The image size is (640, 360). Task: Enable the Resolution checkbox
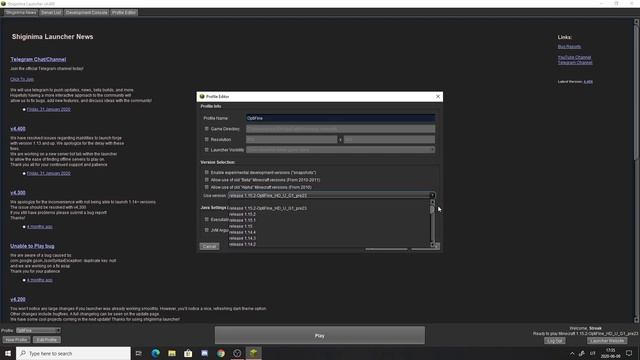pyautogui.click(x=207, y=139)
